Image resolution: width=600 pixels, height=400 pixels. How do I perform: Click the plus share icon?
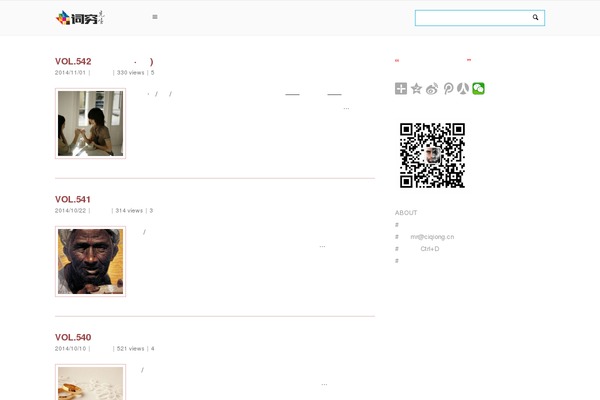click(401, 89)
